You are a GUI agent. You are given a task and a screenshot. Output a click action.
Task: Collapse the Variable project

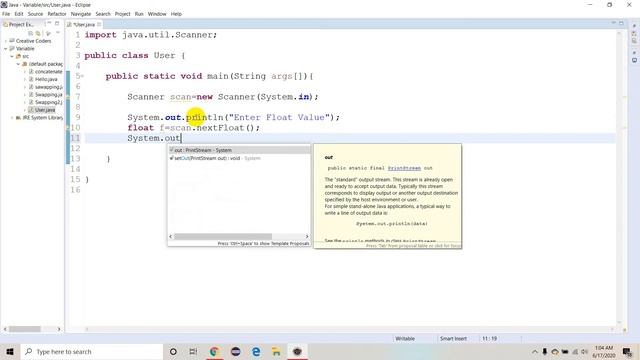(x=6, y=49)
